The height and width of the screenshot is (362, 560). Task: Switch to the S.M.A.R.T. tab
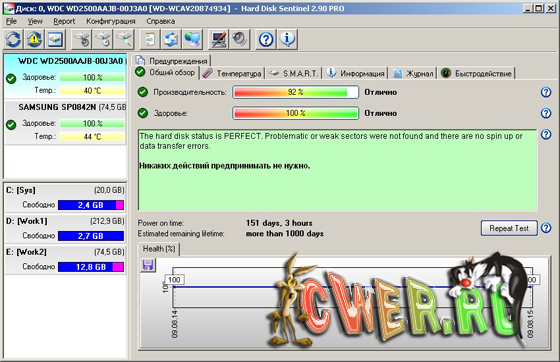[294, 73]
